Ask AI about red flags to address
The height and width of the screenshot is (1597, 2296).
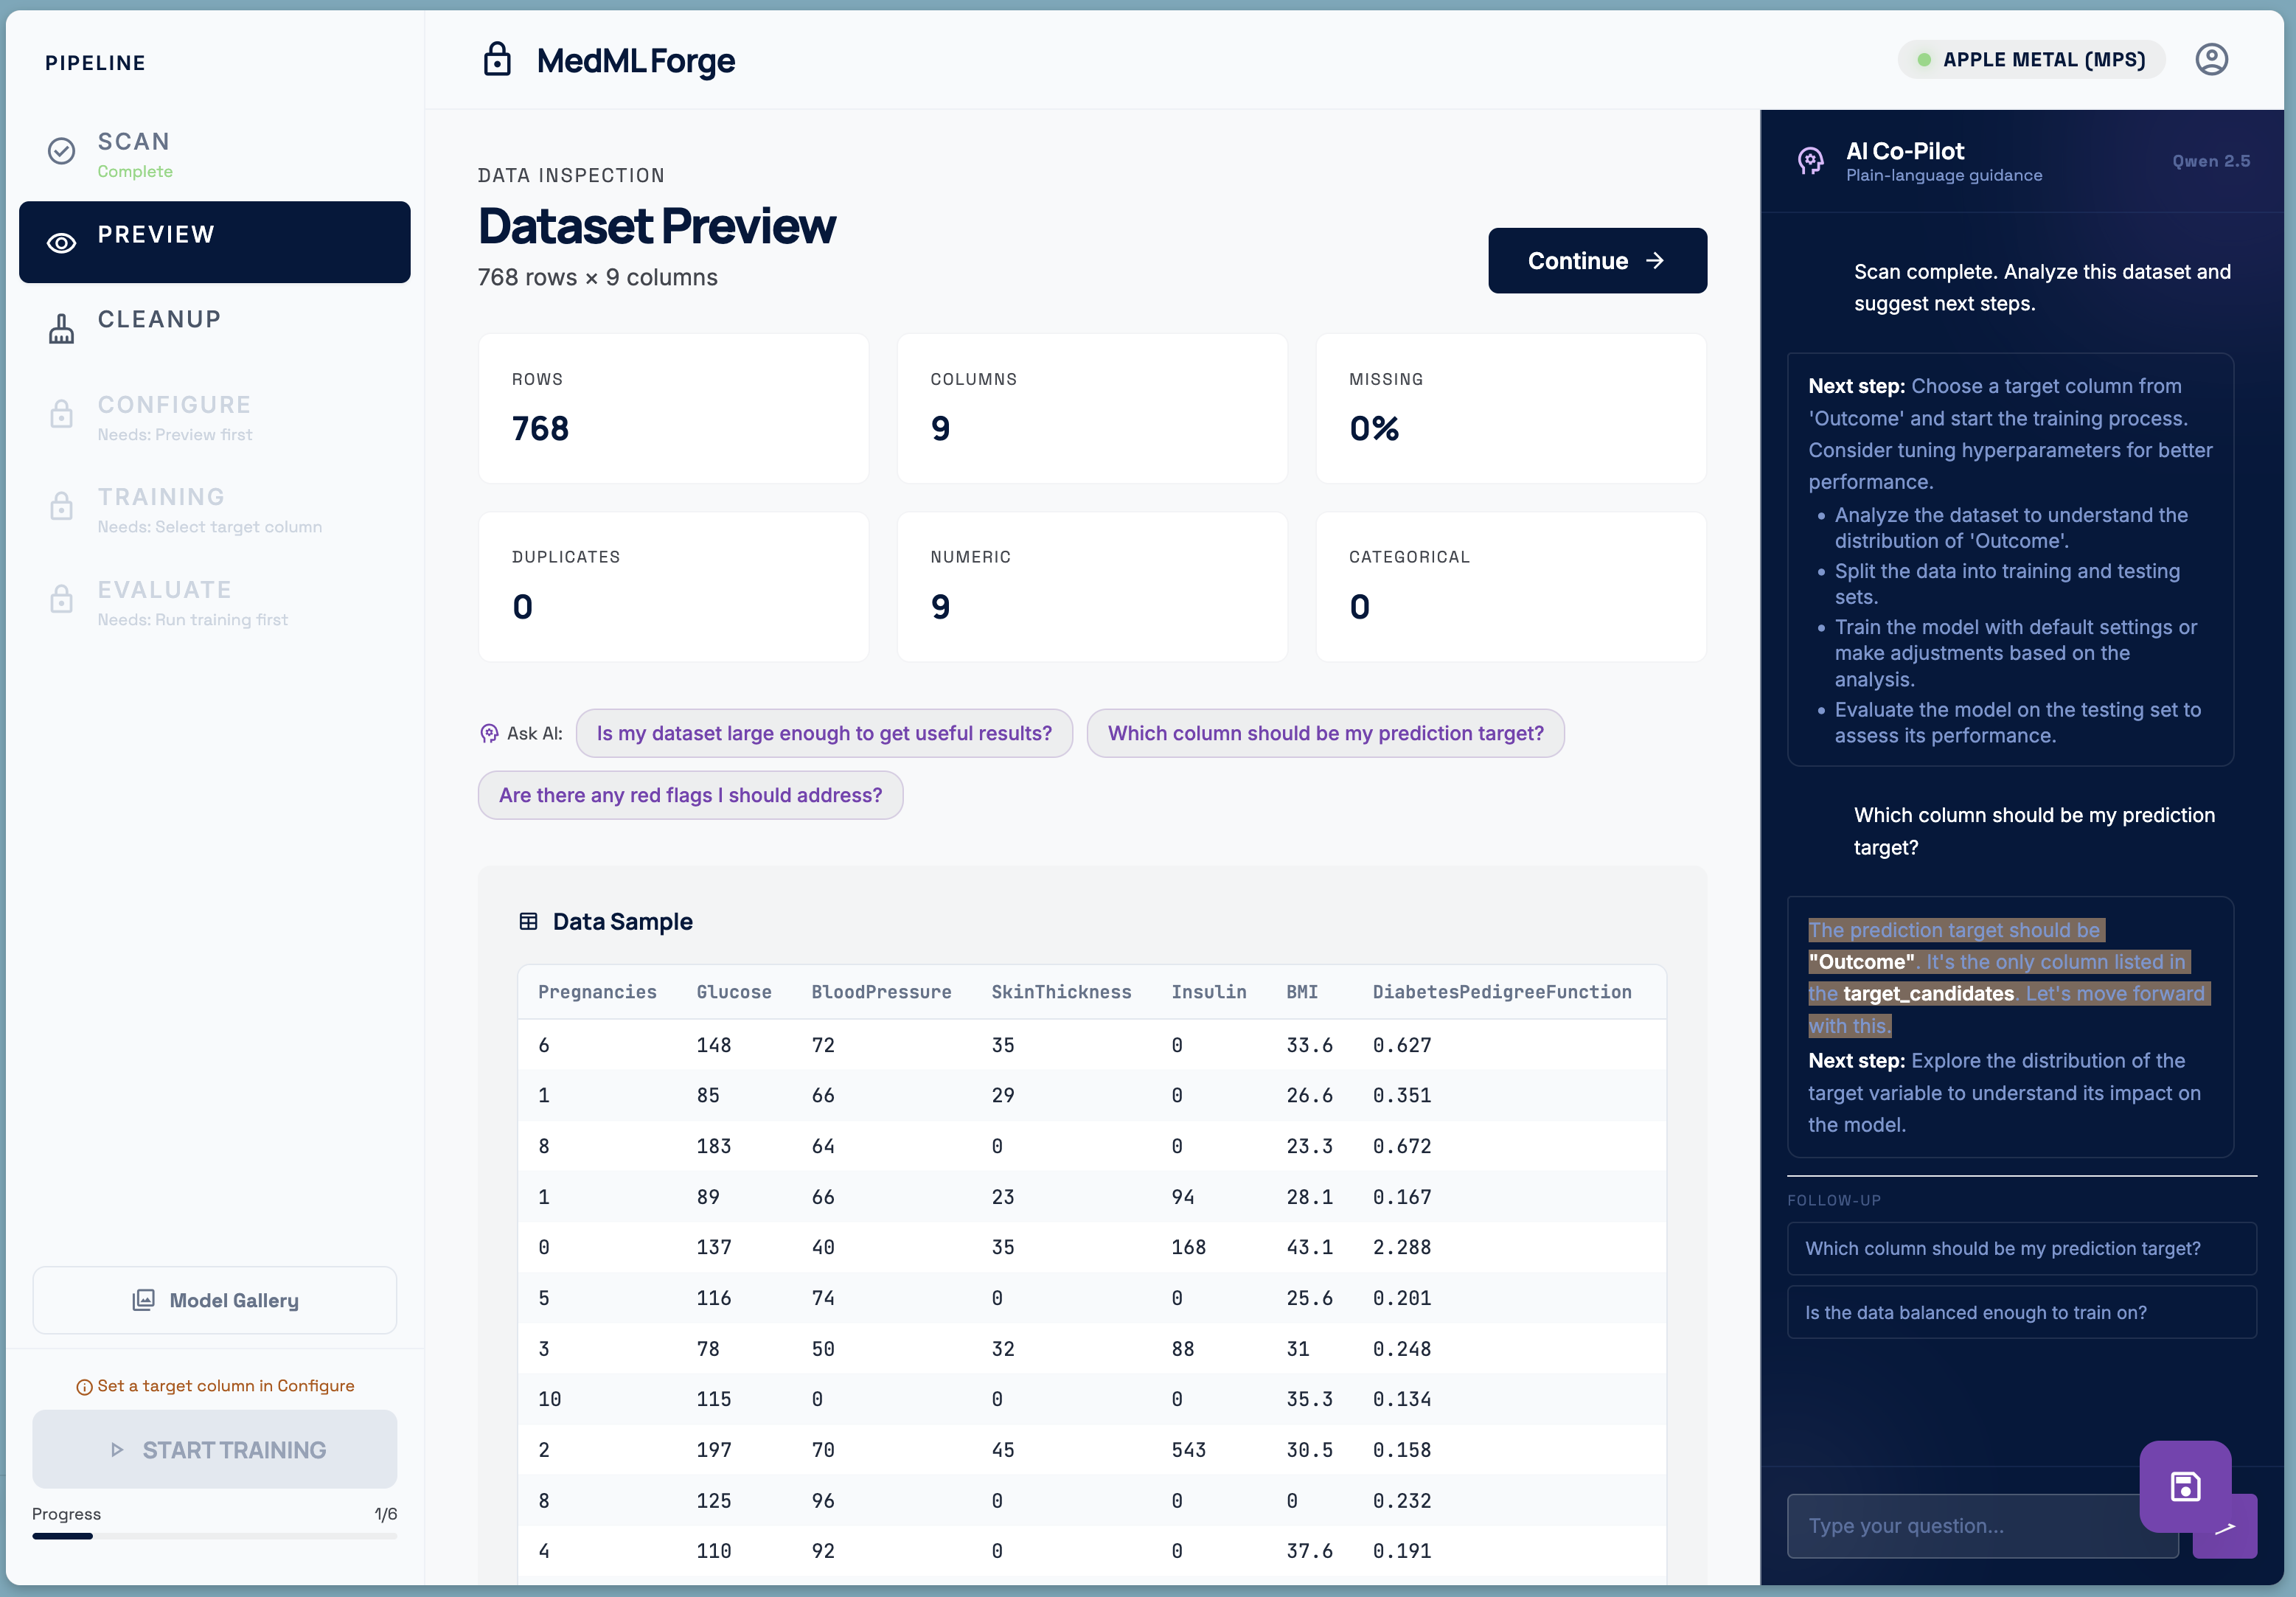(690, 796)
